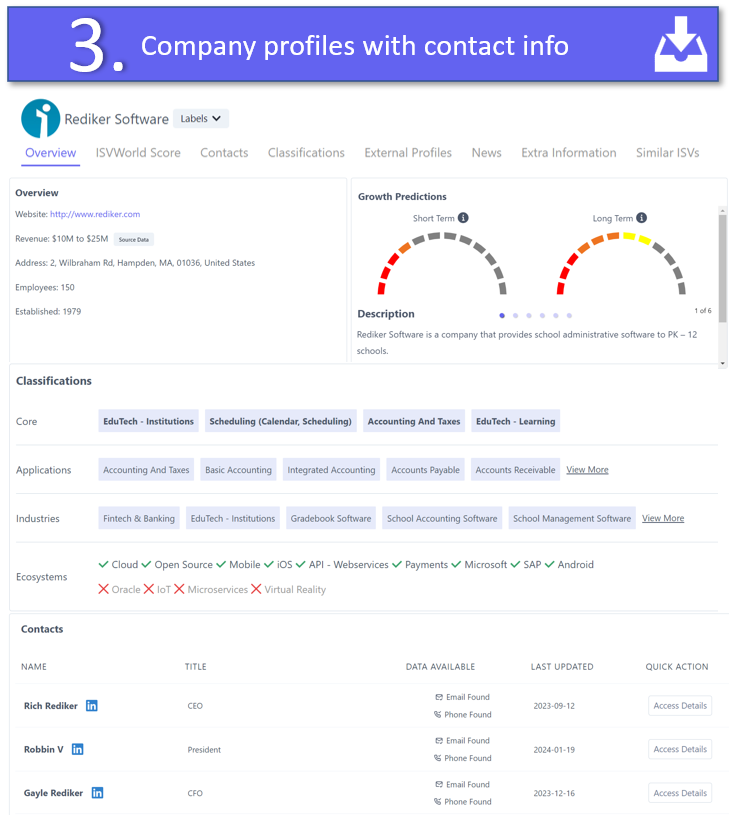
Task: Click the Gradebook Software tag
Action: 331,518
